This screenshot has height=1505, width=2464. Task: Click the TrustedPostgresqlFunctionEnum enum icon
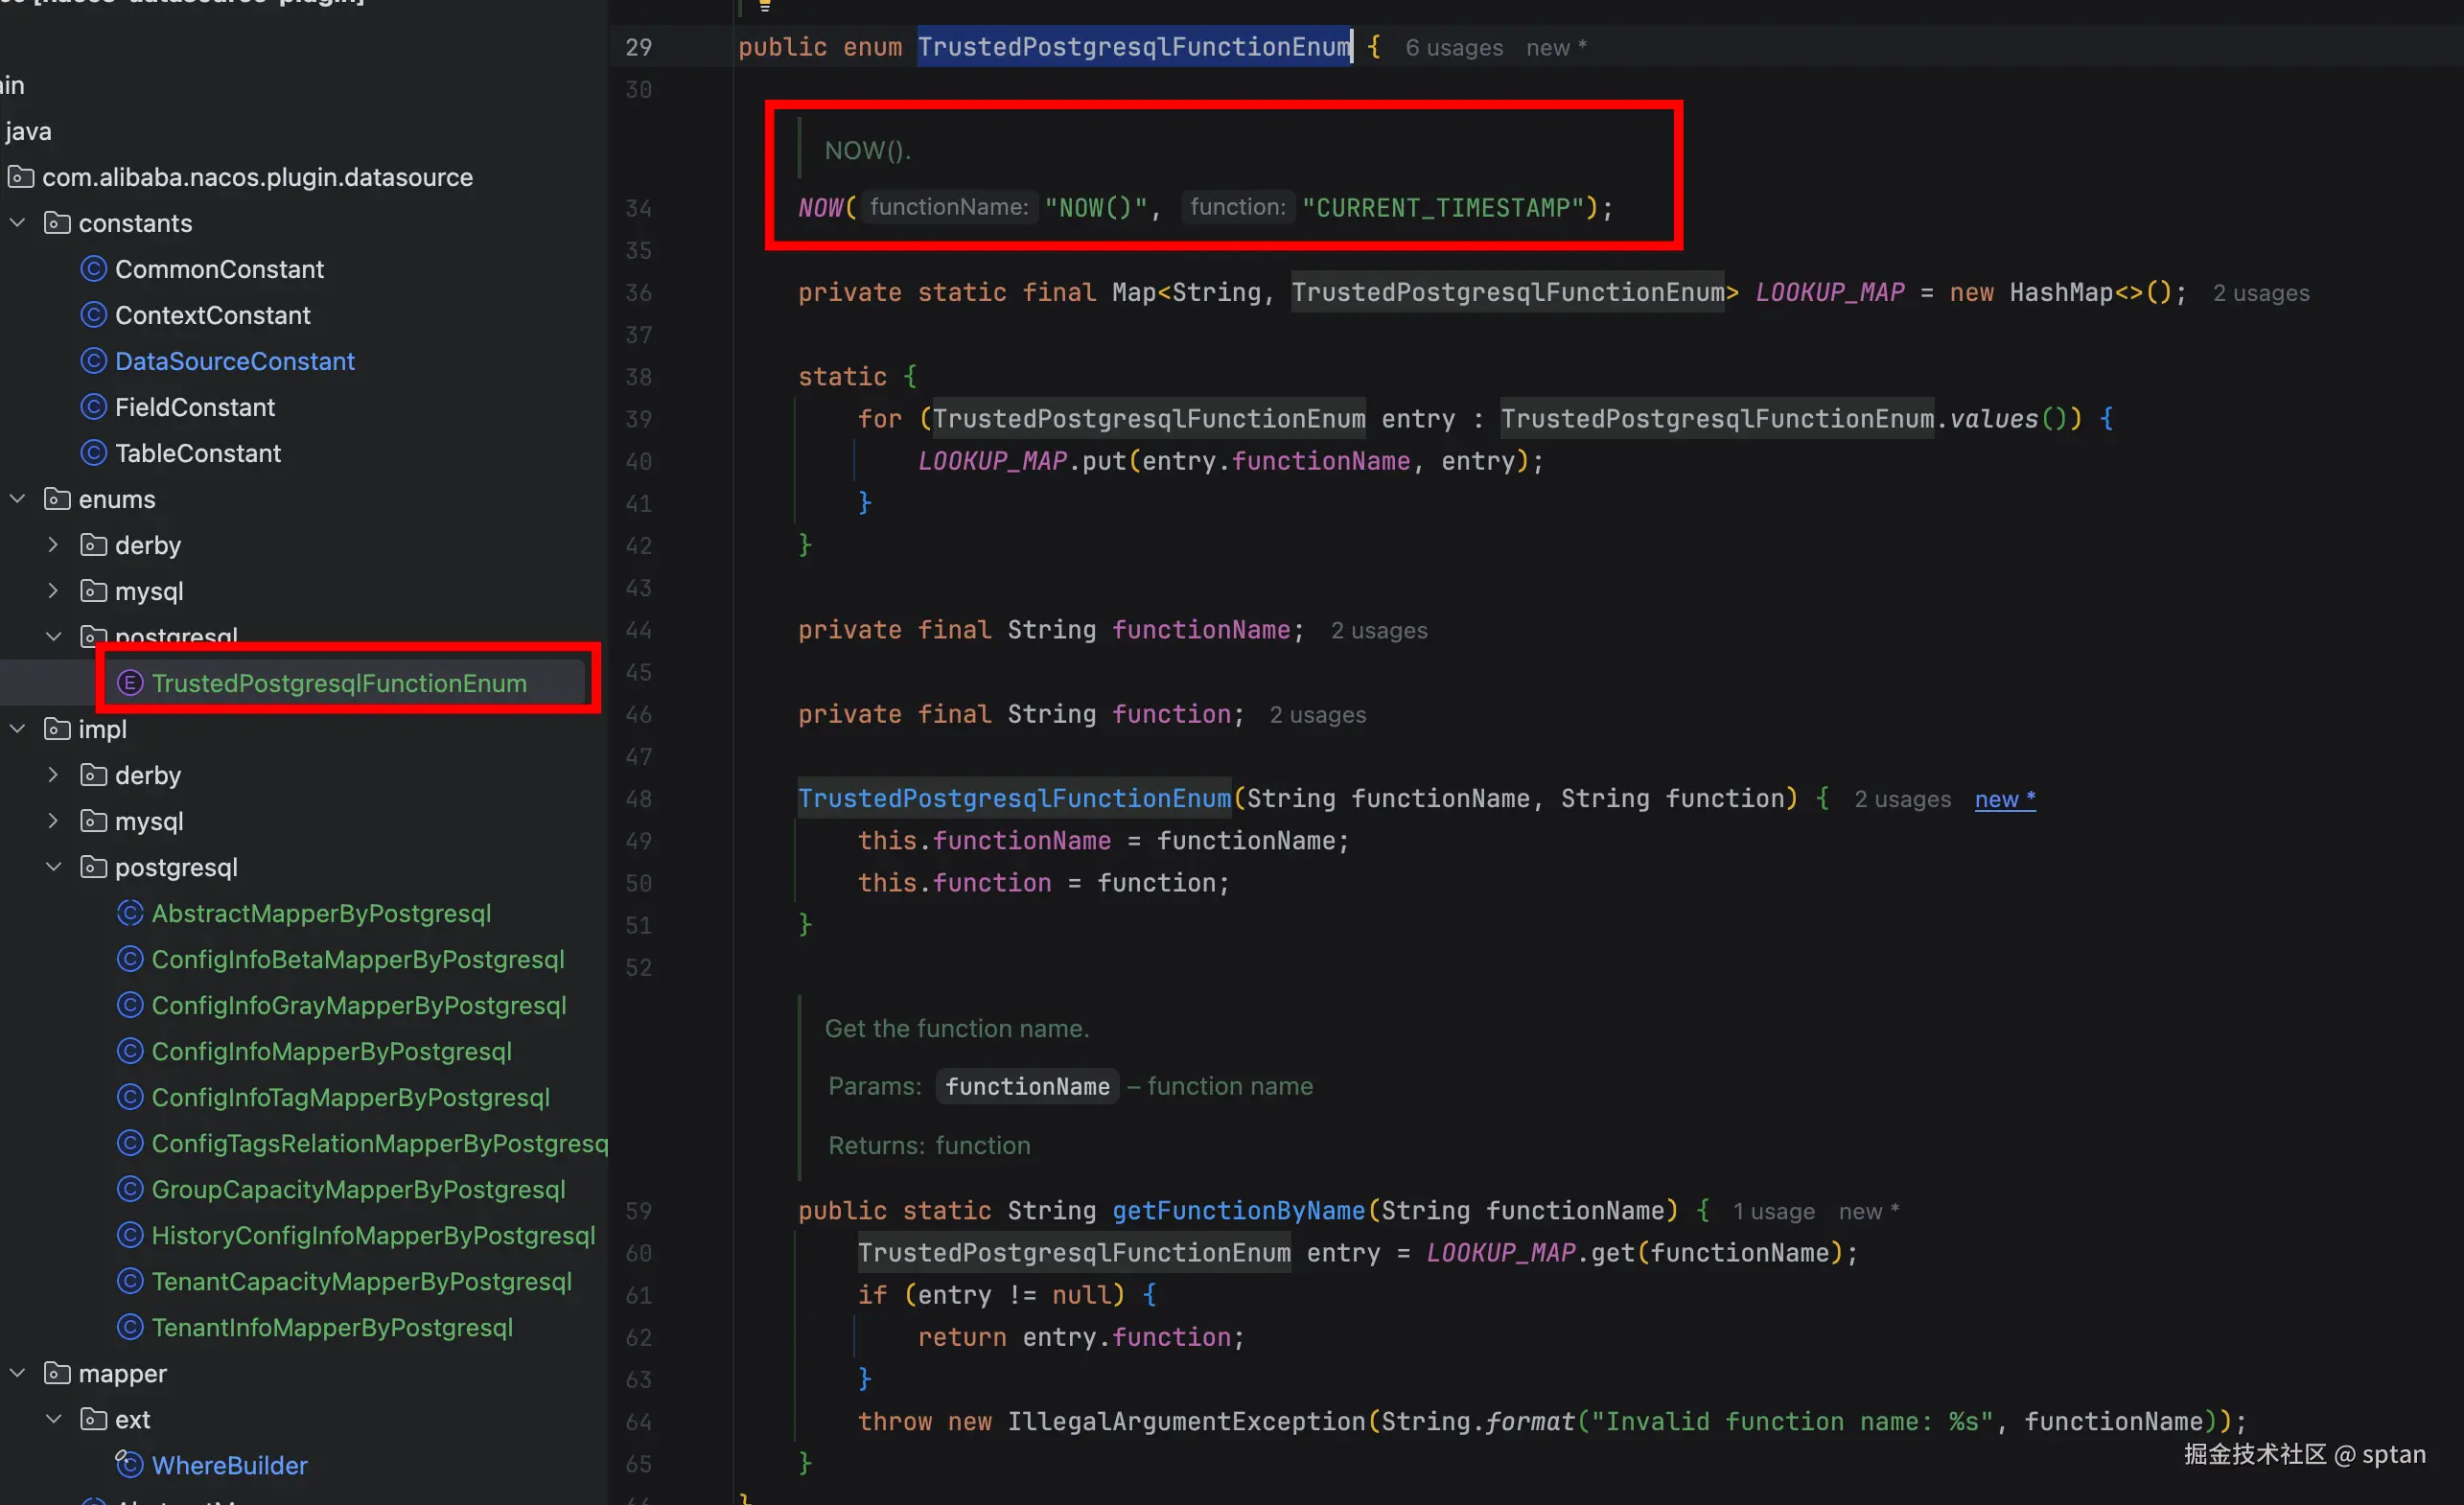130,683
